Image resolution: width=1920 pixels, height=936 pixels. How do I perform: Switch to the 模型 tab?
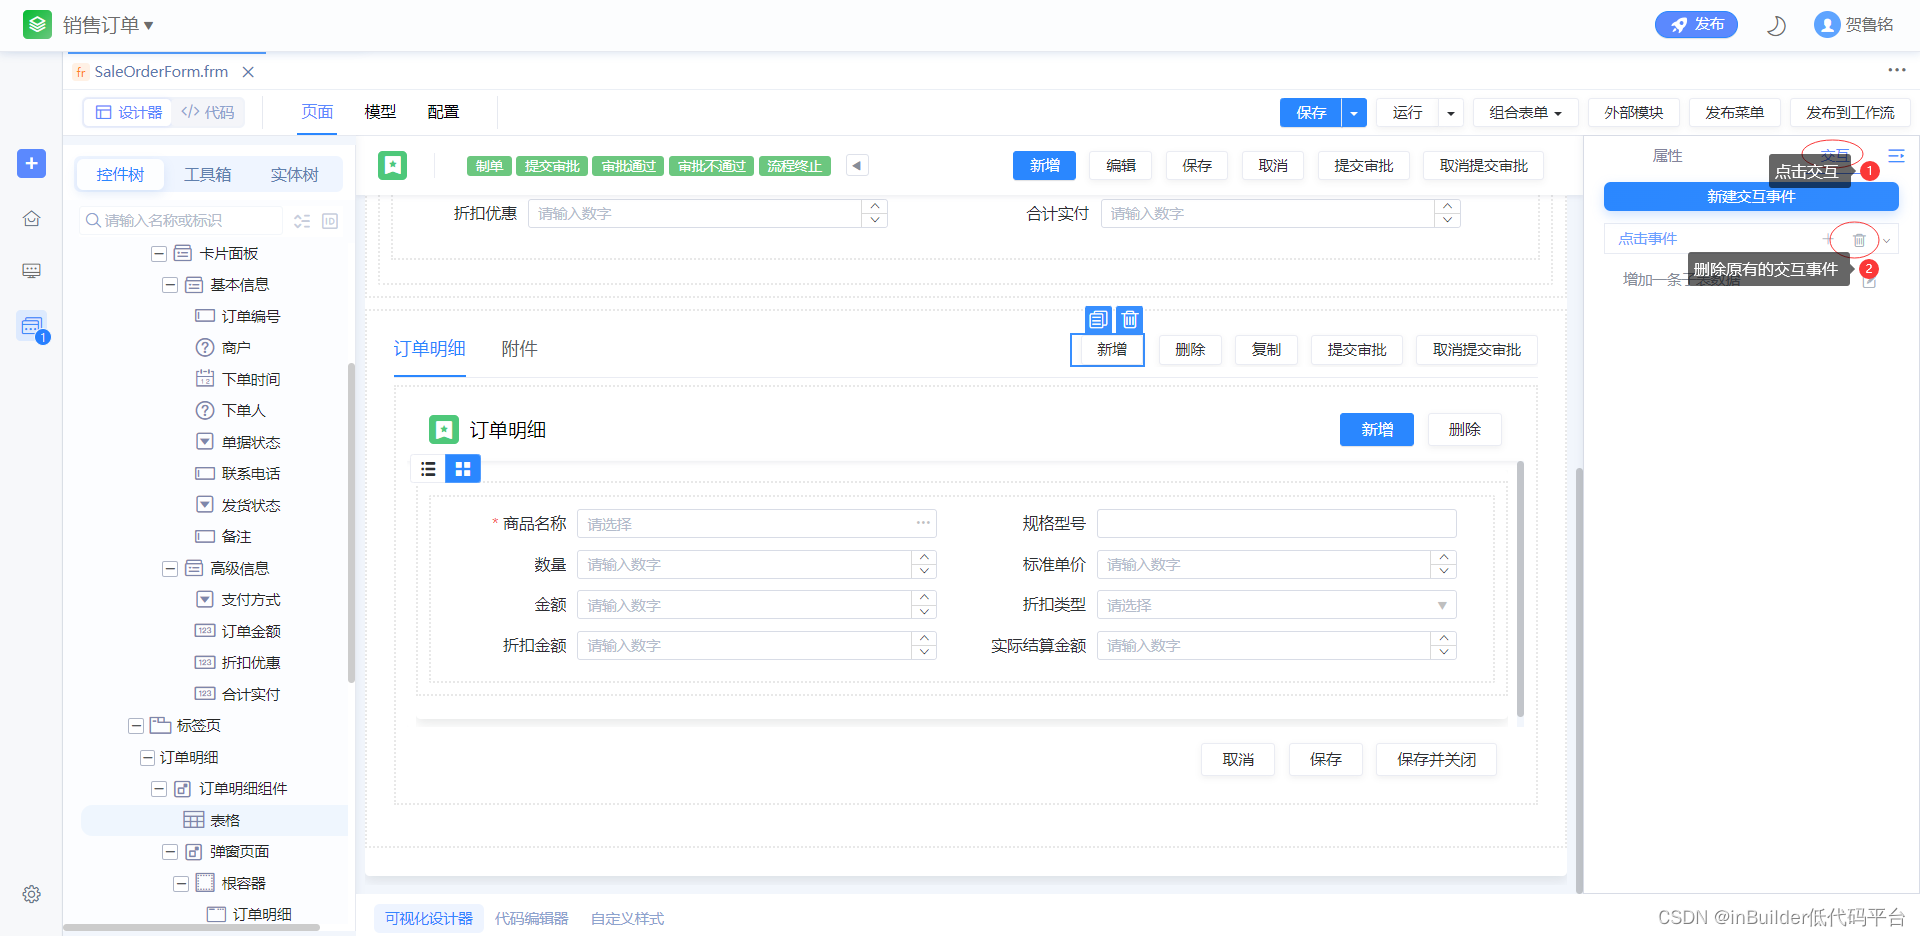pos(380,112)
